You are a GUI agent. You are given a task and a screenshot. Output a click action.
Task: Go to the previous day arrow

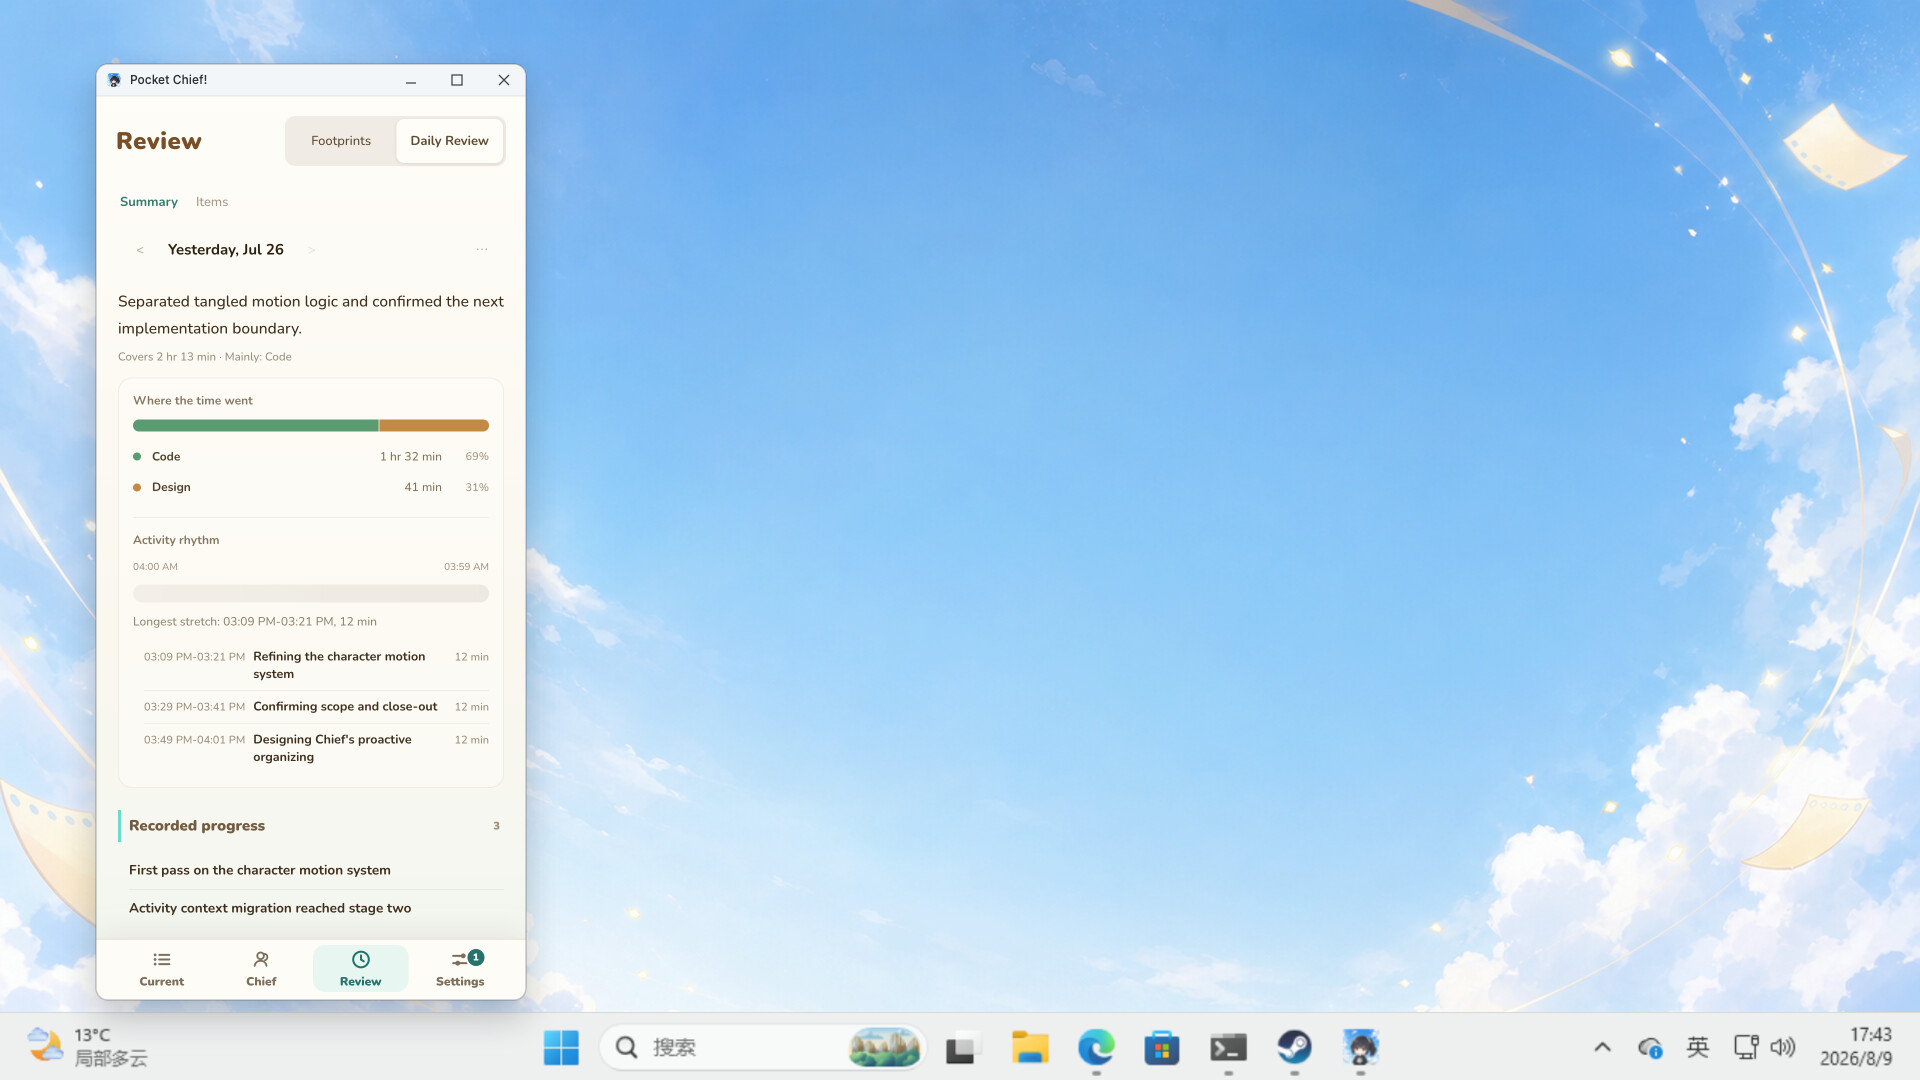(x=140, y=250)
